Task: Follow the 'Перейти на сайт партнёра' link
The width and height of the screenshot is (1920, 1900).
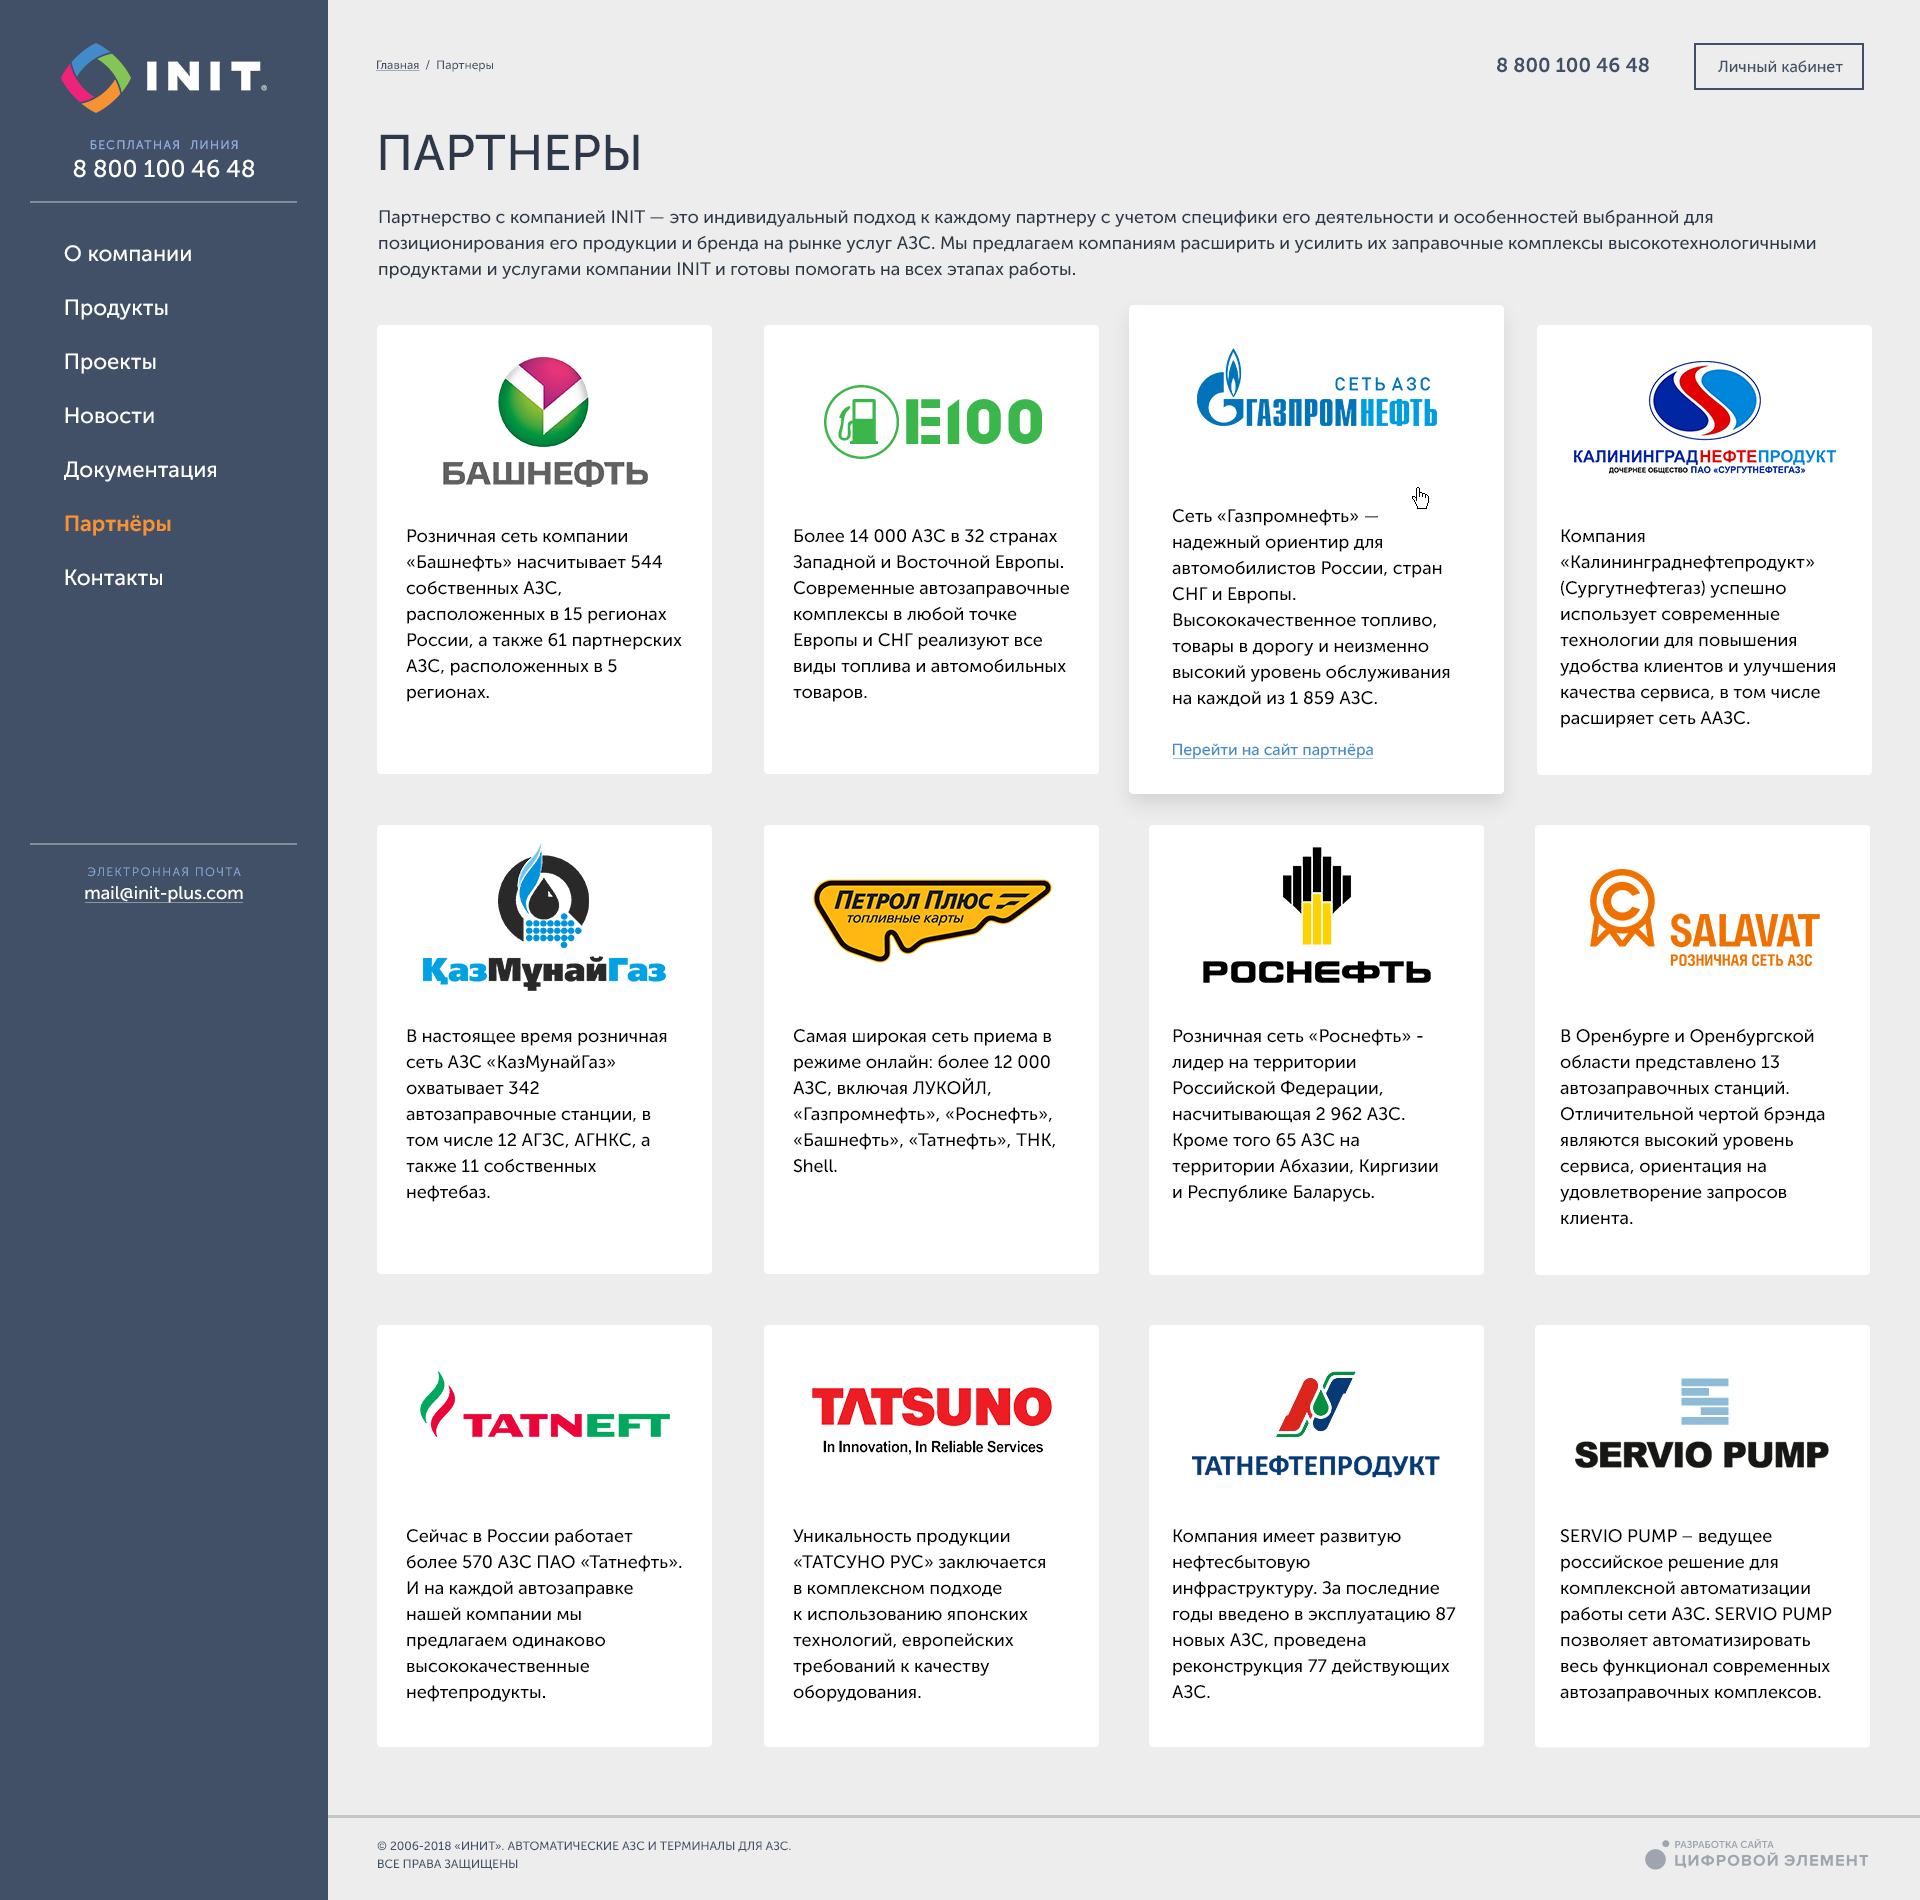Action: tap(1272, 750)
